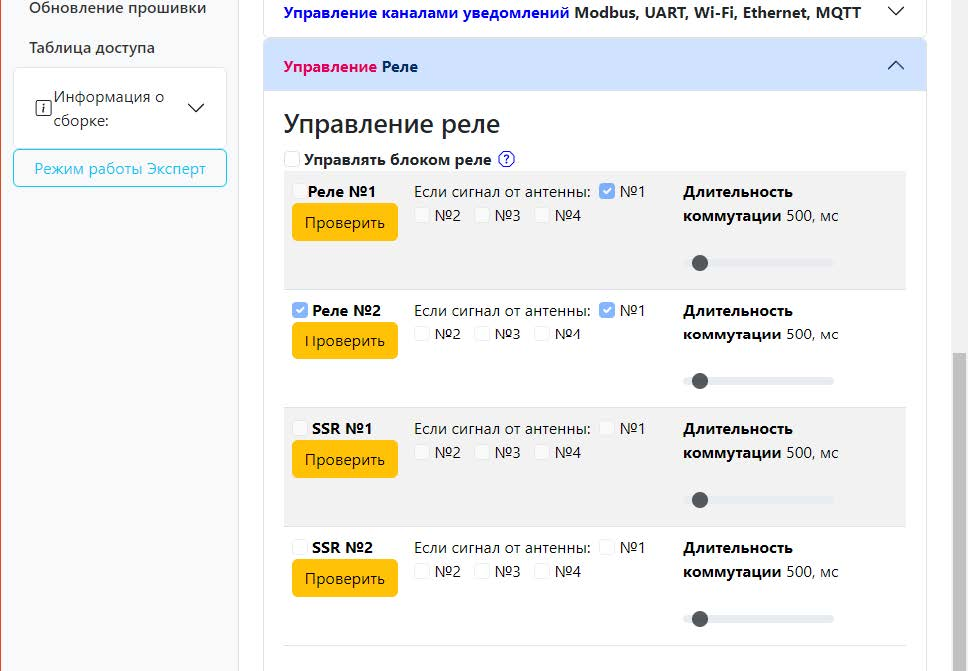Screen dimensions: 968x671
Task: Click the Реле №2 duration slider
Action: (x=758, y=381)
